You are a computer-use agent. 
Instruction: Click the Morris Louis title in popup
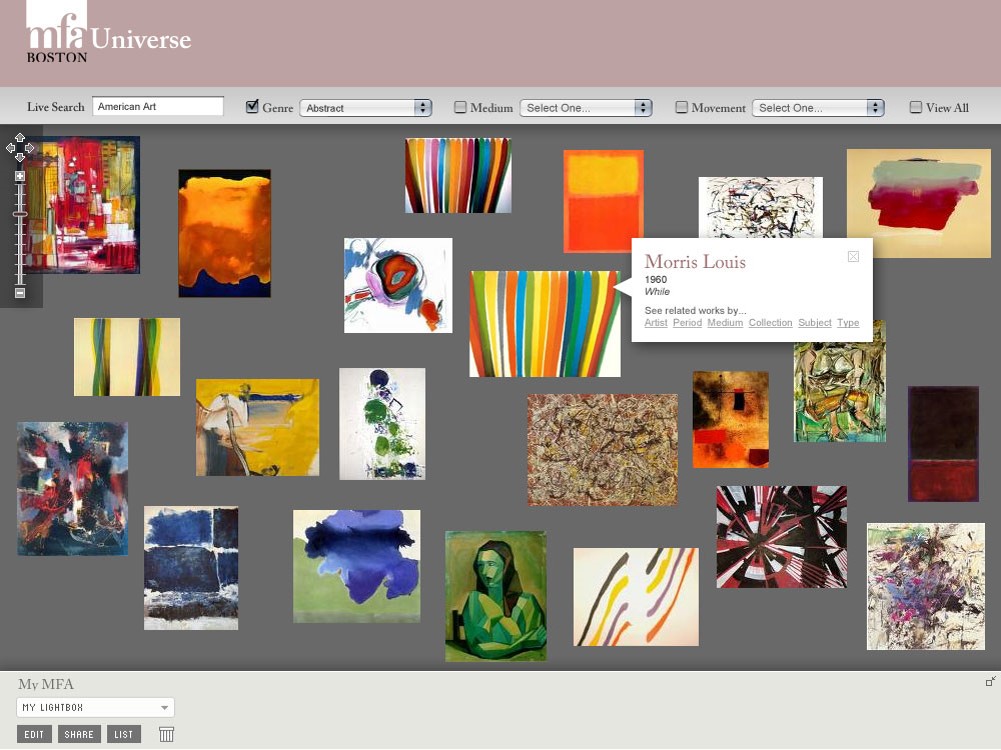(x=695, y=262)
